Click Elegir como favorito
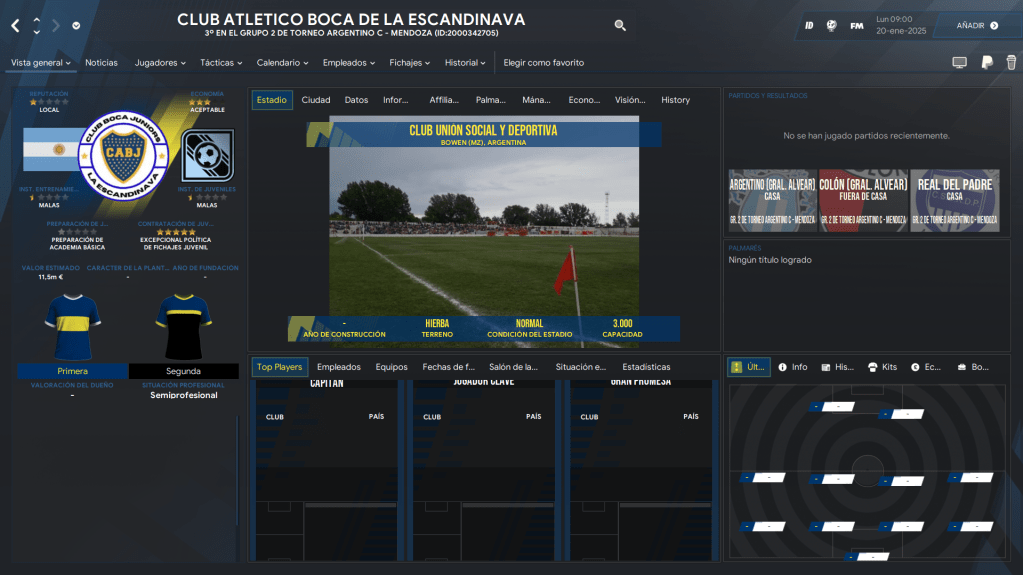 click(x=543, y=63)
